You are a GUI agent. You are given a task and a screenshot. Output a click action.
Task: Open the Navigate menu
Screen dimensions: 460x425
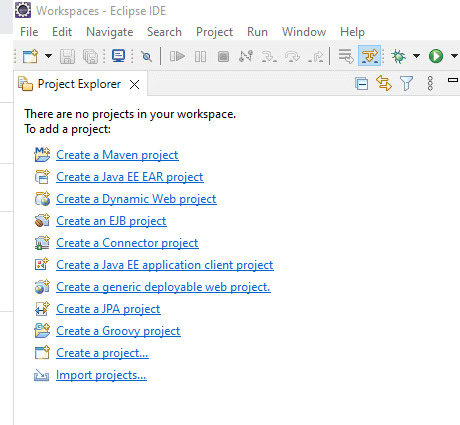pos(110,32)
